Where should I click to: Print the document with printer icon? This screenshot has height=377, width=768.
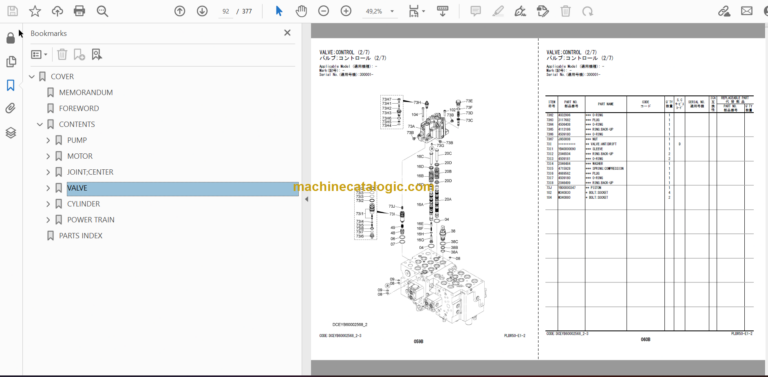(x=79, y=11)
